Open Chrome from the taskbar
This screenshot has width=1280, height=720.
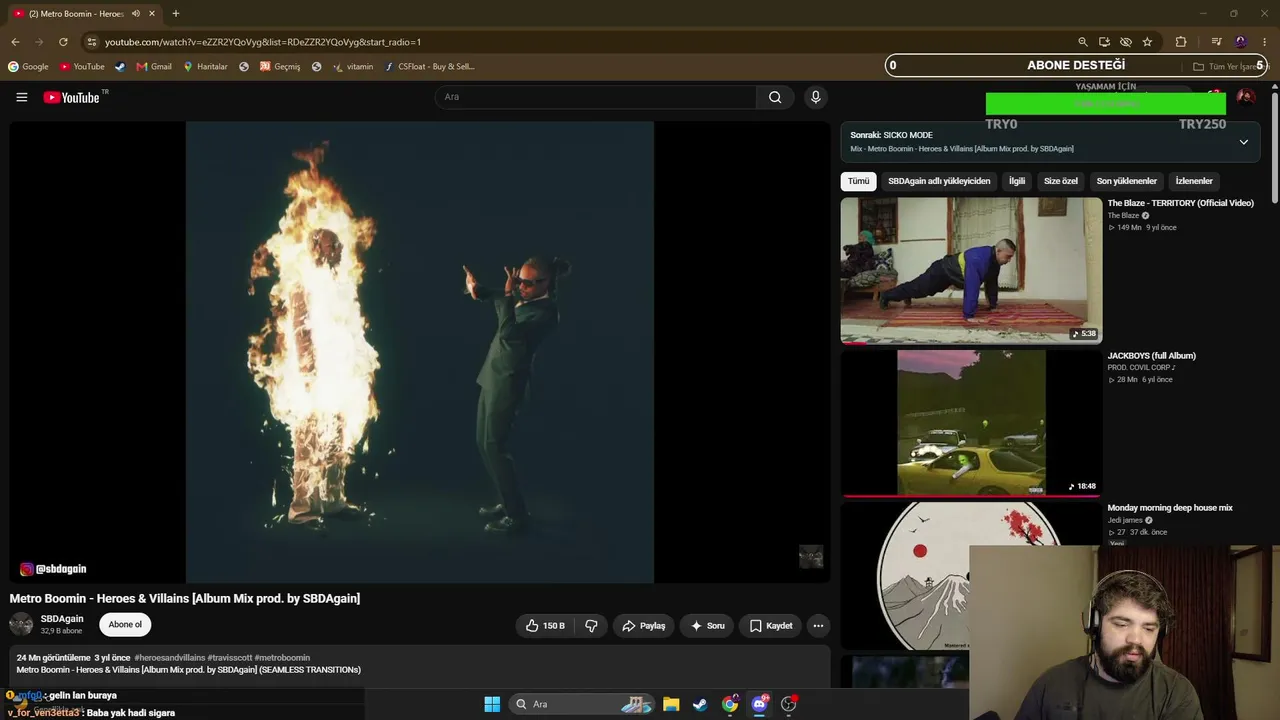730,704
